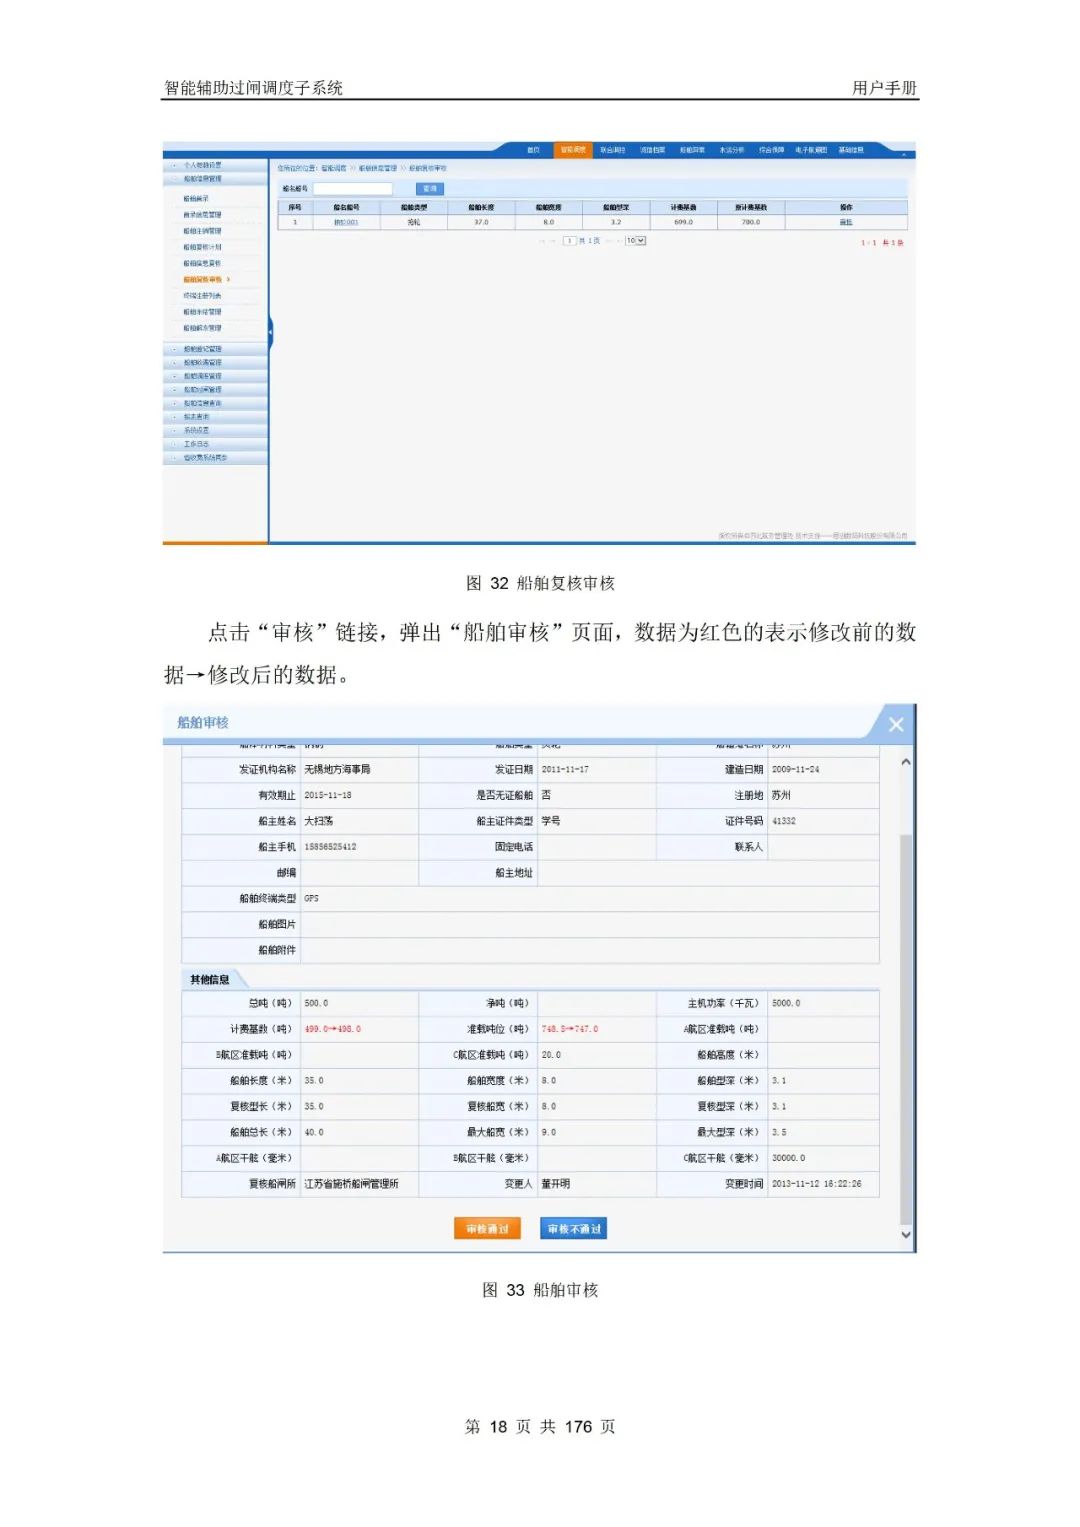The height and width of the screenshot is (1527, 1080).
Task: Click the 主机功率 value 5000.0
Action: click(786, 1003)
